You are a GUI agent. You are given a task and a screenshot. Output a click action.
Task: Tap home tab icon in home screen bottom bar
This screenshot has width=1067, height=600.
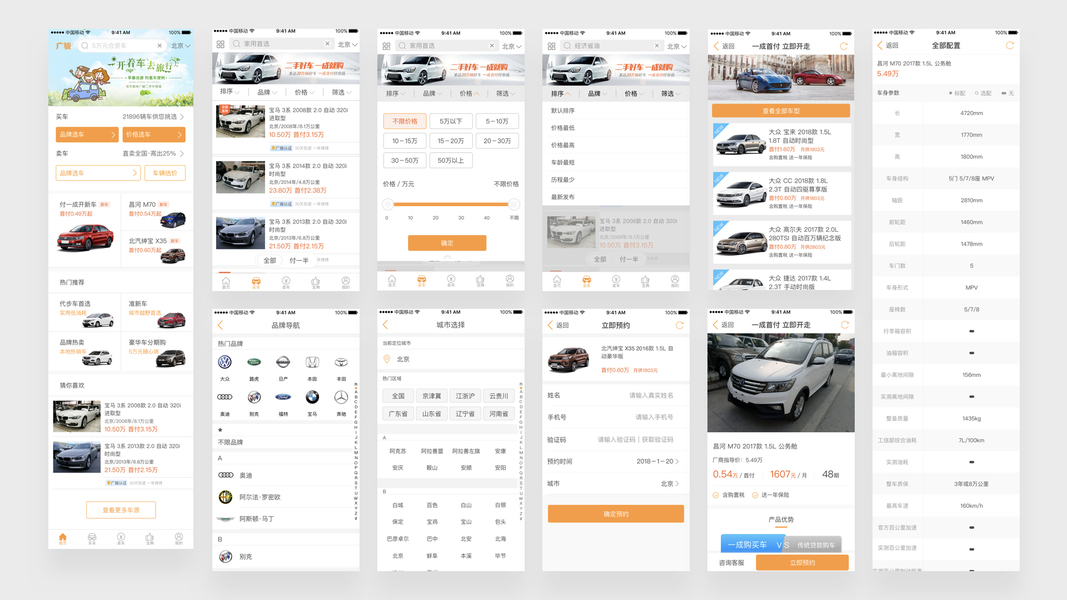63,538
